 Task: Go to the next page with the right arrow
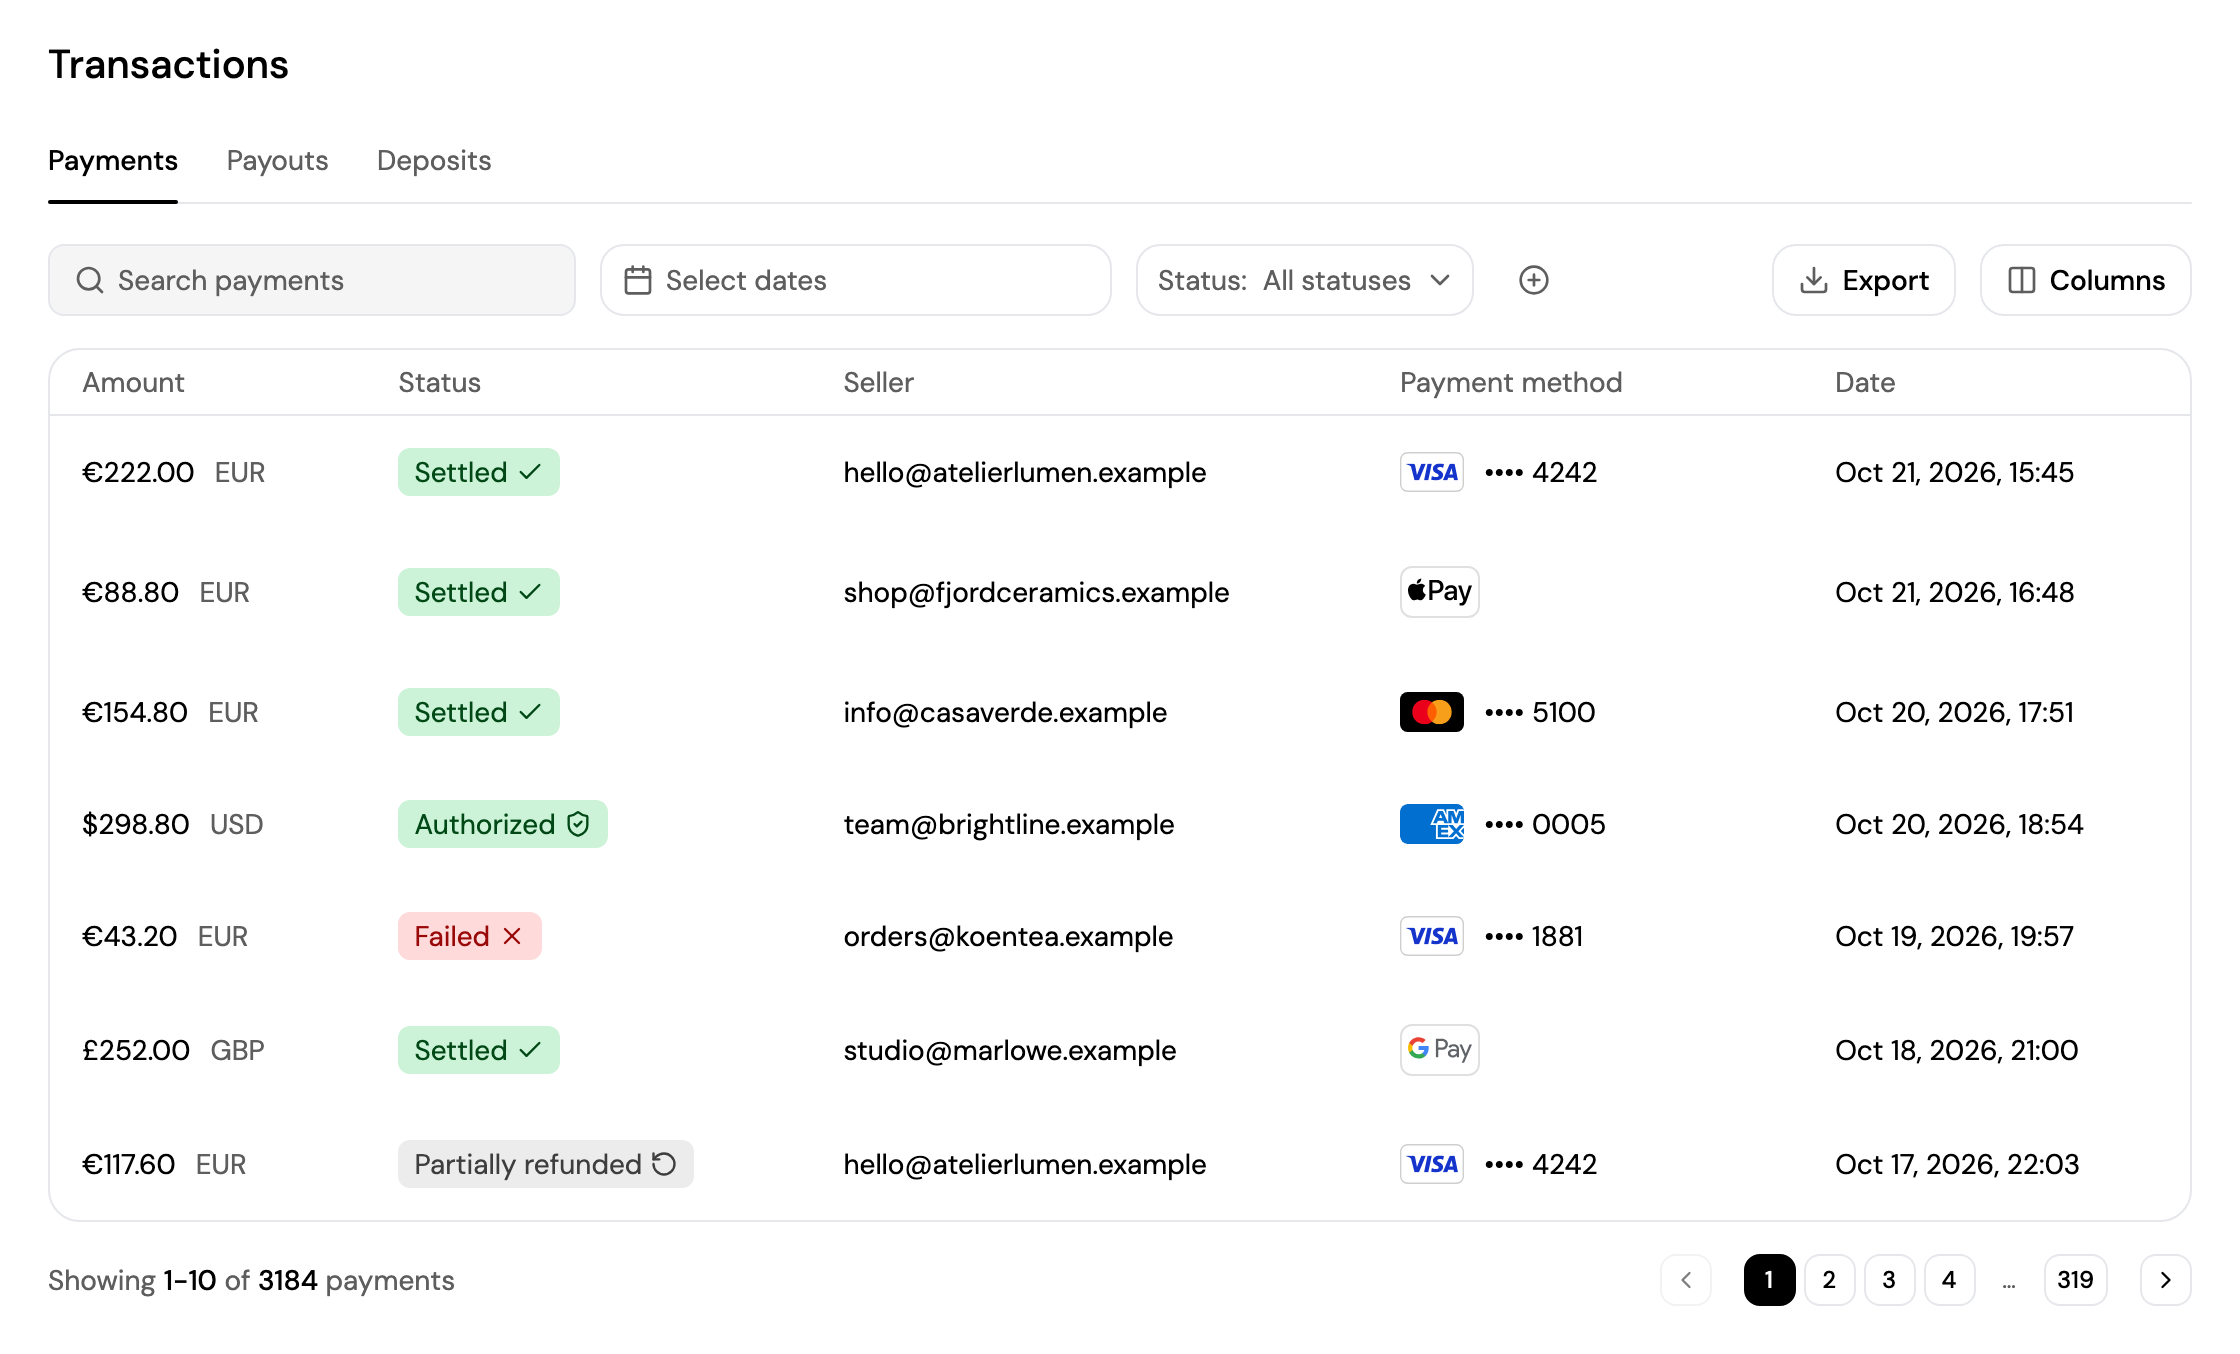click(2165, 1280)
